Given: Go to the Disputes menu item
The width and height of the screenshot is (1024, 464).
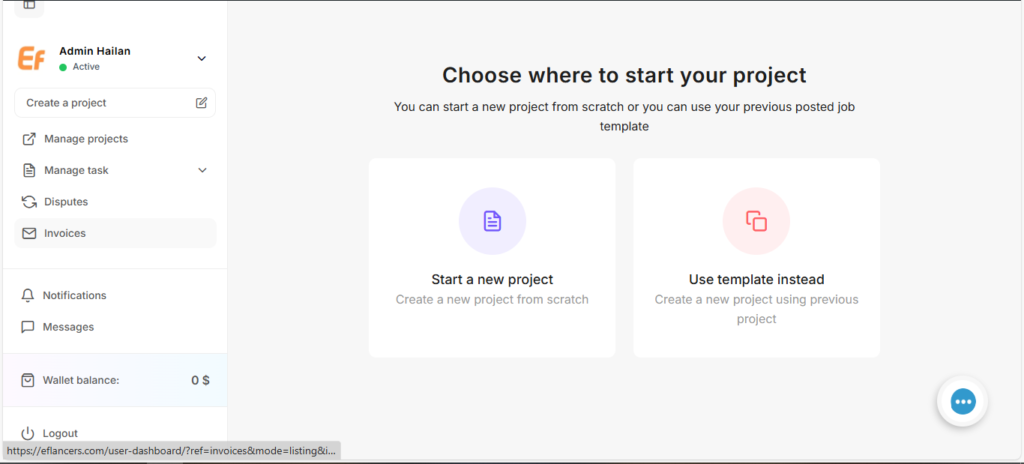Looking at the screenshot, I should coord(66,202).
